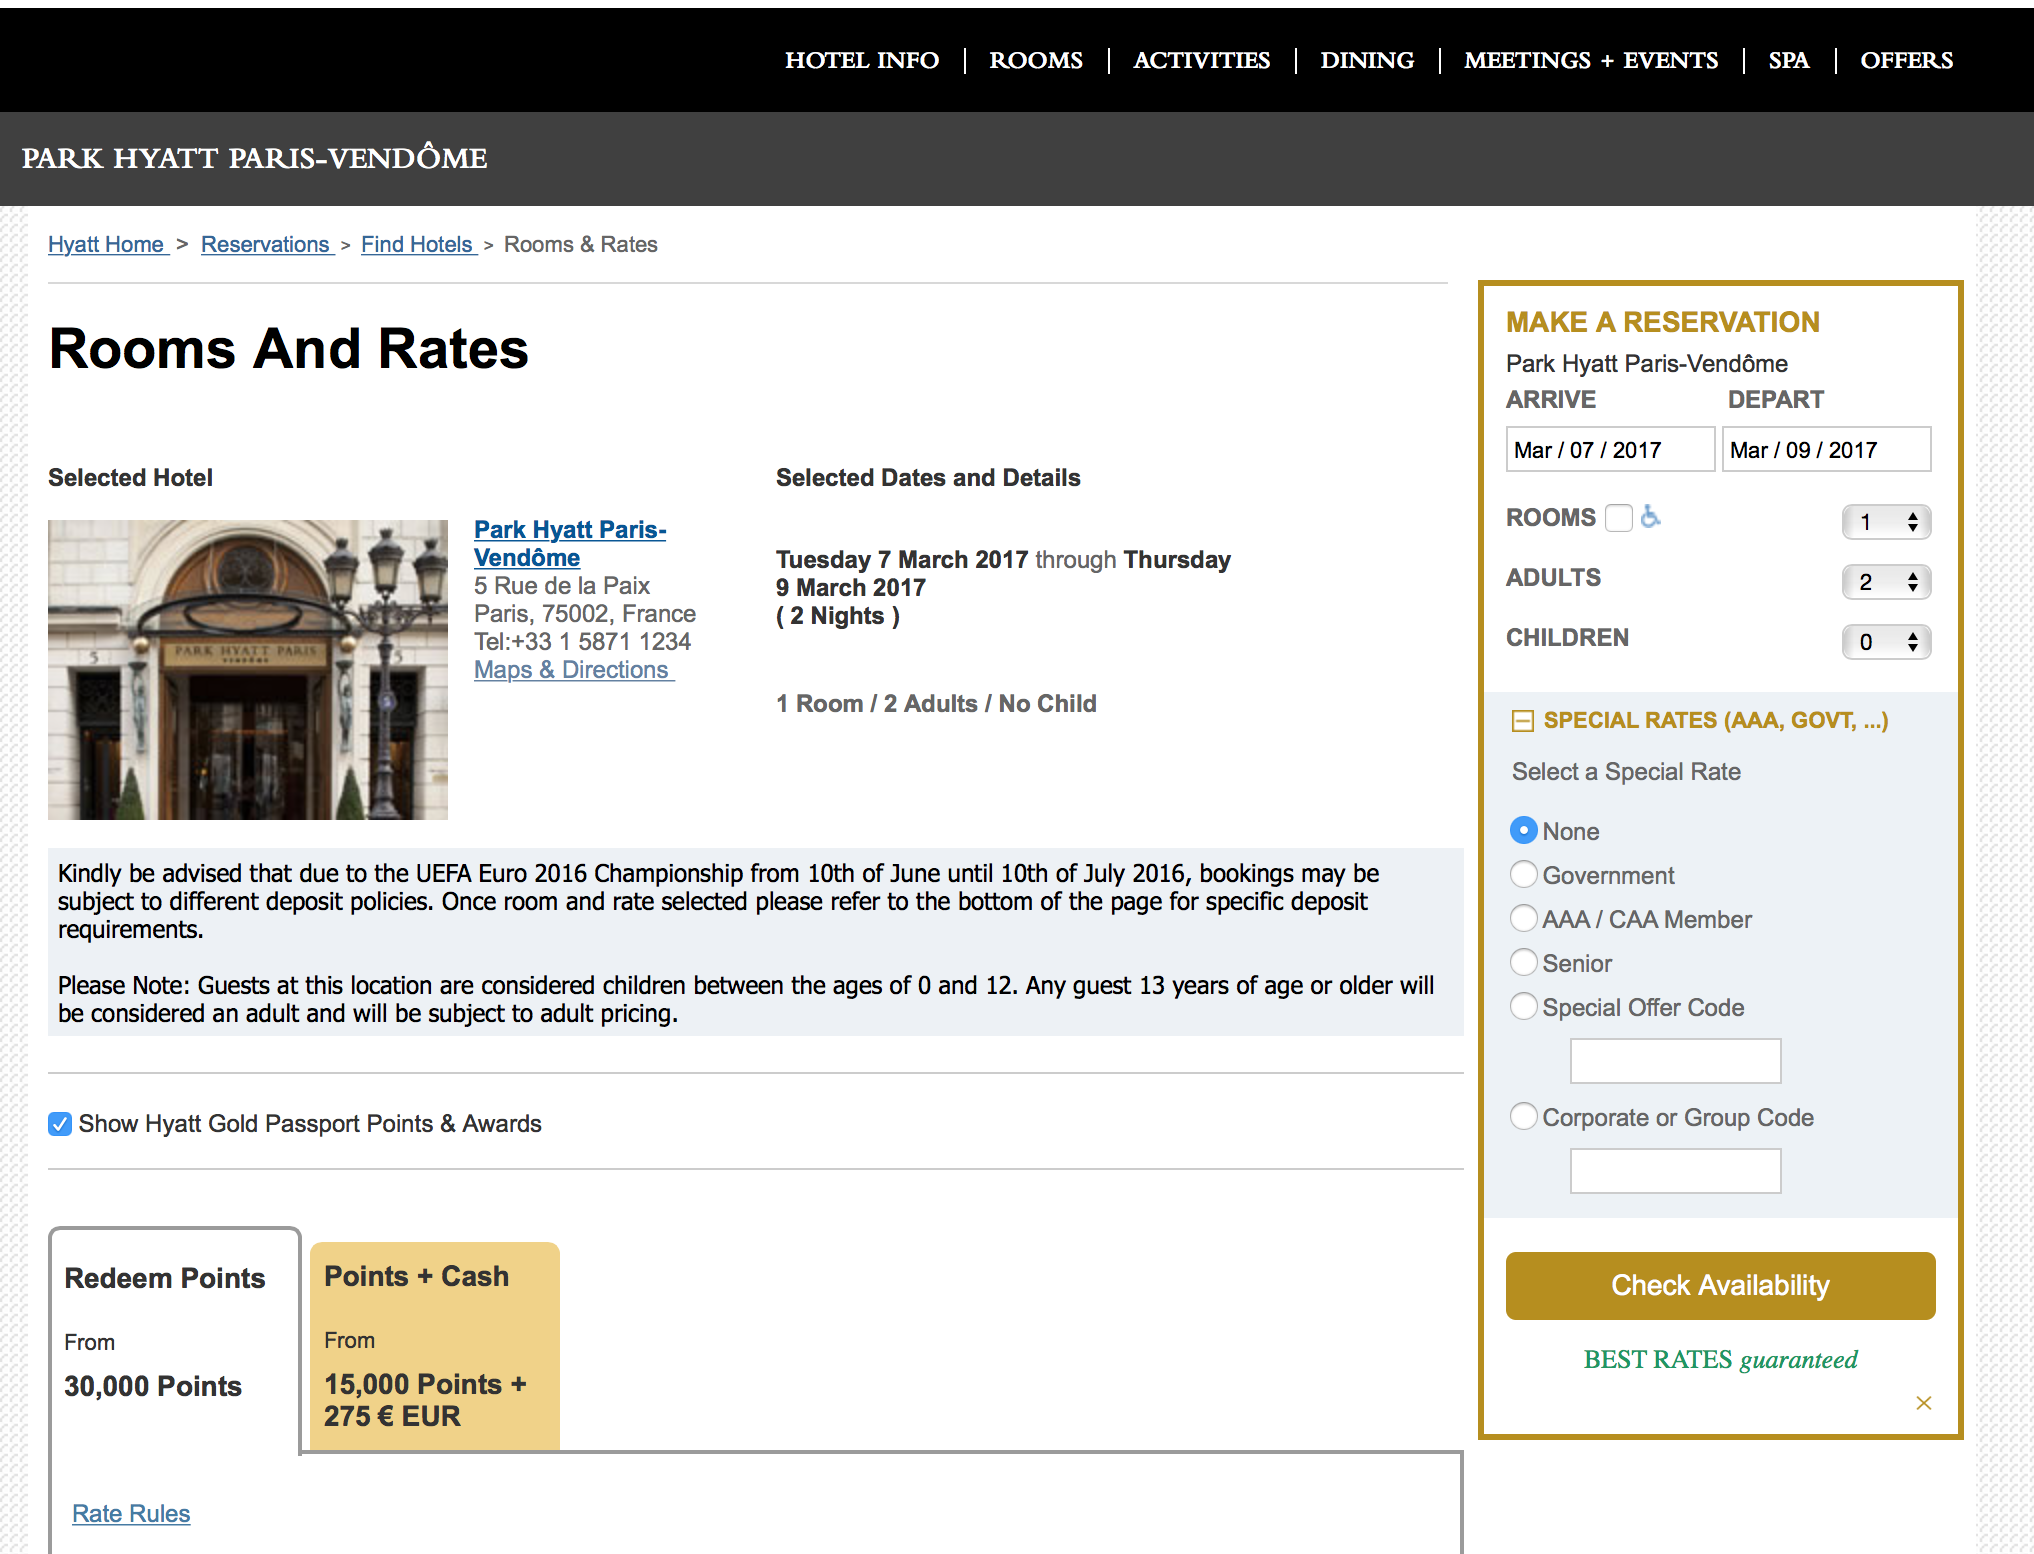Follow the Reservations breadcrumb link
Image resolution: width=2034 pixels, height=1554 pixels.
(x=267, y=244)
